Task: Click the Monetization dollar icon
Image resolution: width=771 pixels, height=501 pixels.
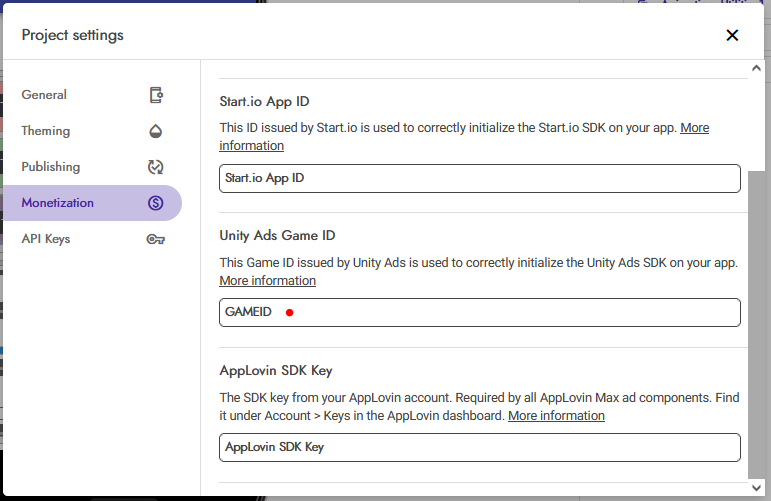Action: coord(156,203)
